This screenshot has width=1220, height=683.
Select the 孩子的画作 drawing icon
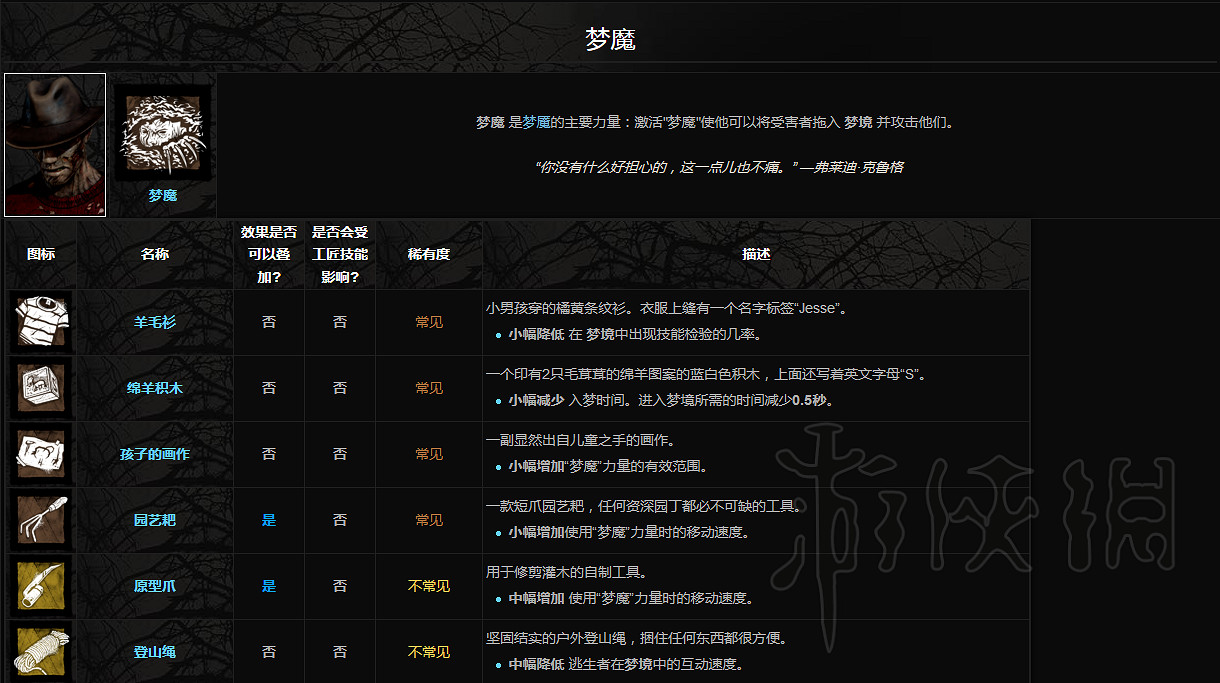pyautogui.click(x=40, y=454)
